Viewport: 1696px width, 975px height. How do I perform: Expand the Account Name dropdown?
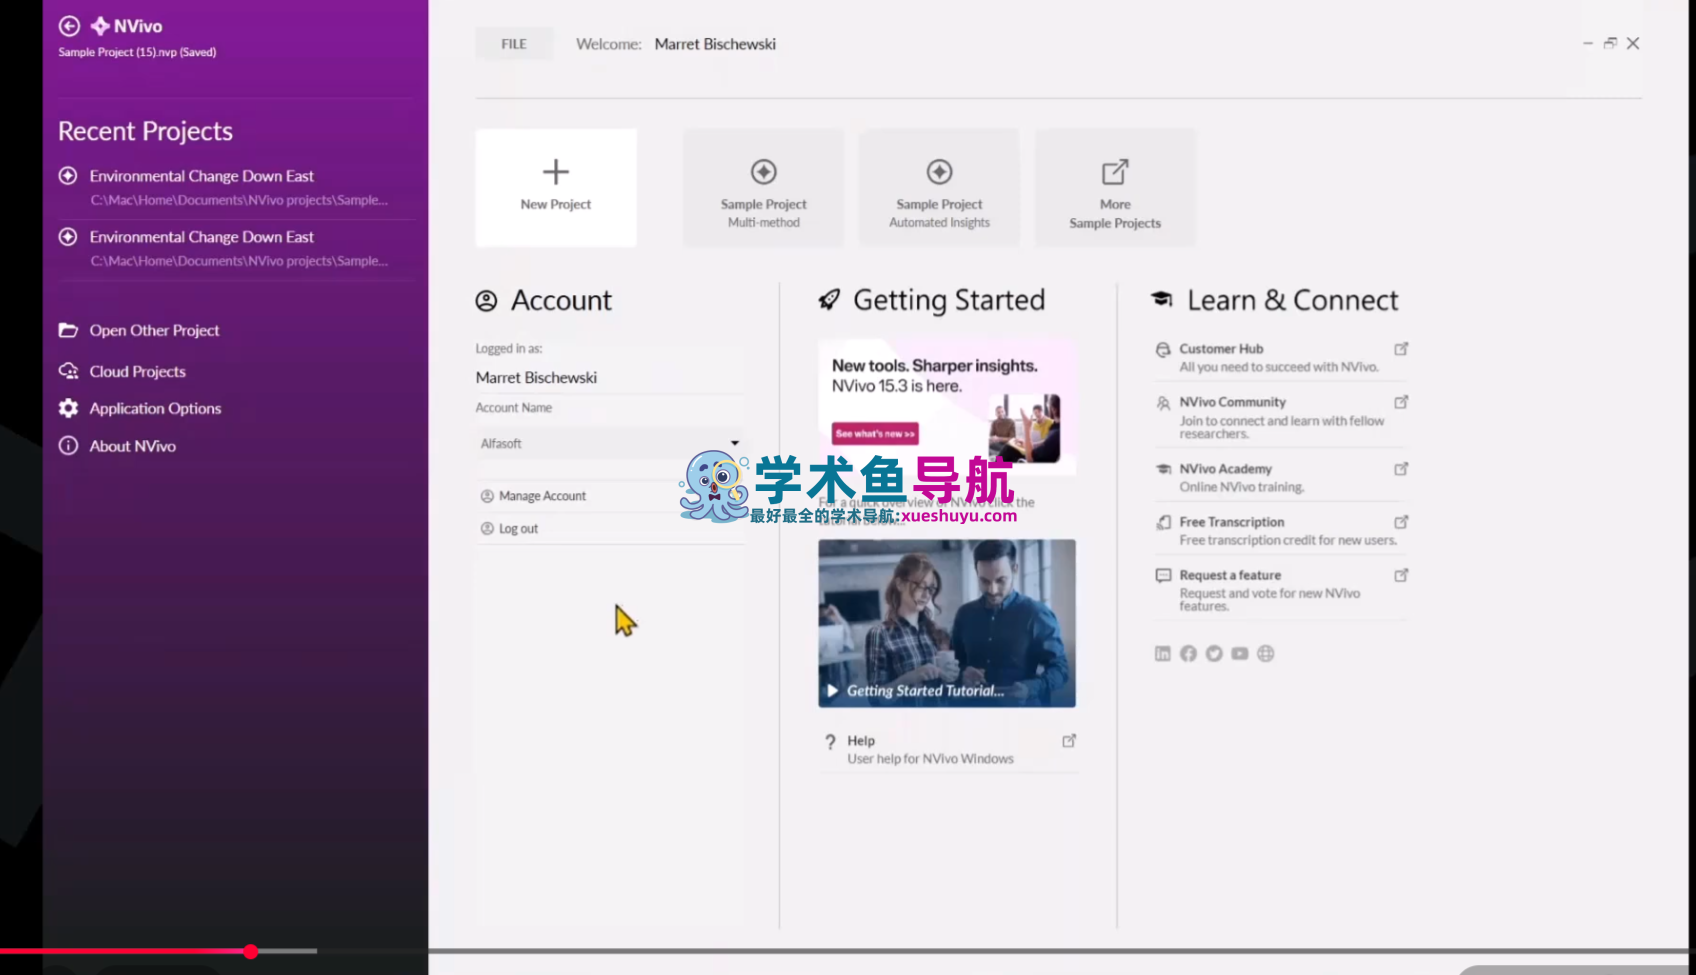click(x=734, y=443)
